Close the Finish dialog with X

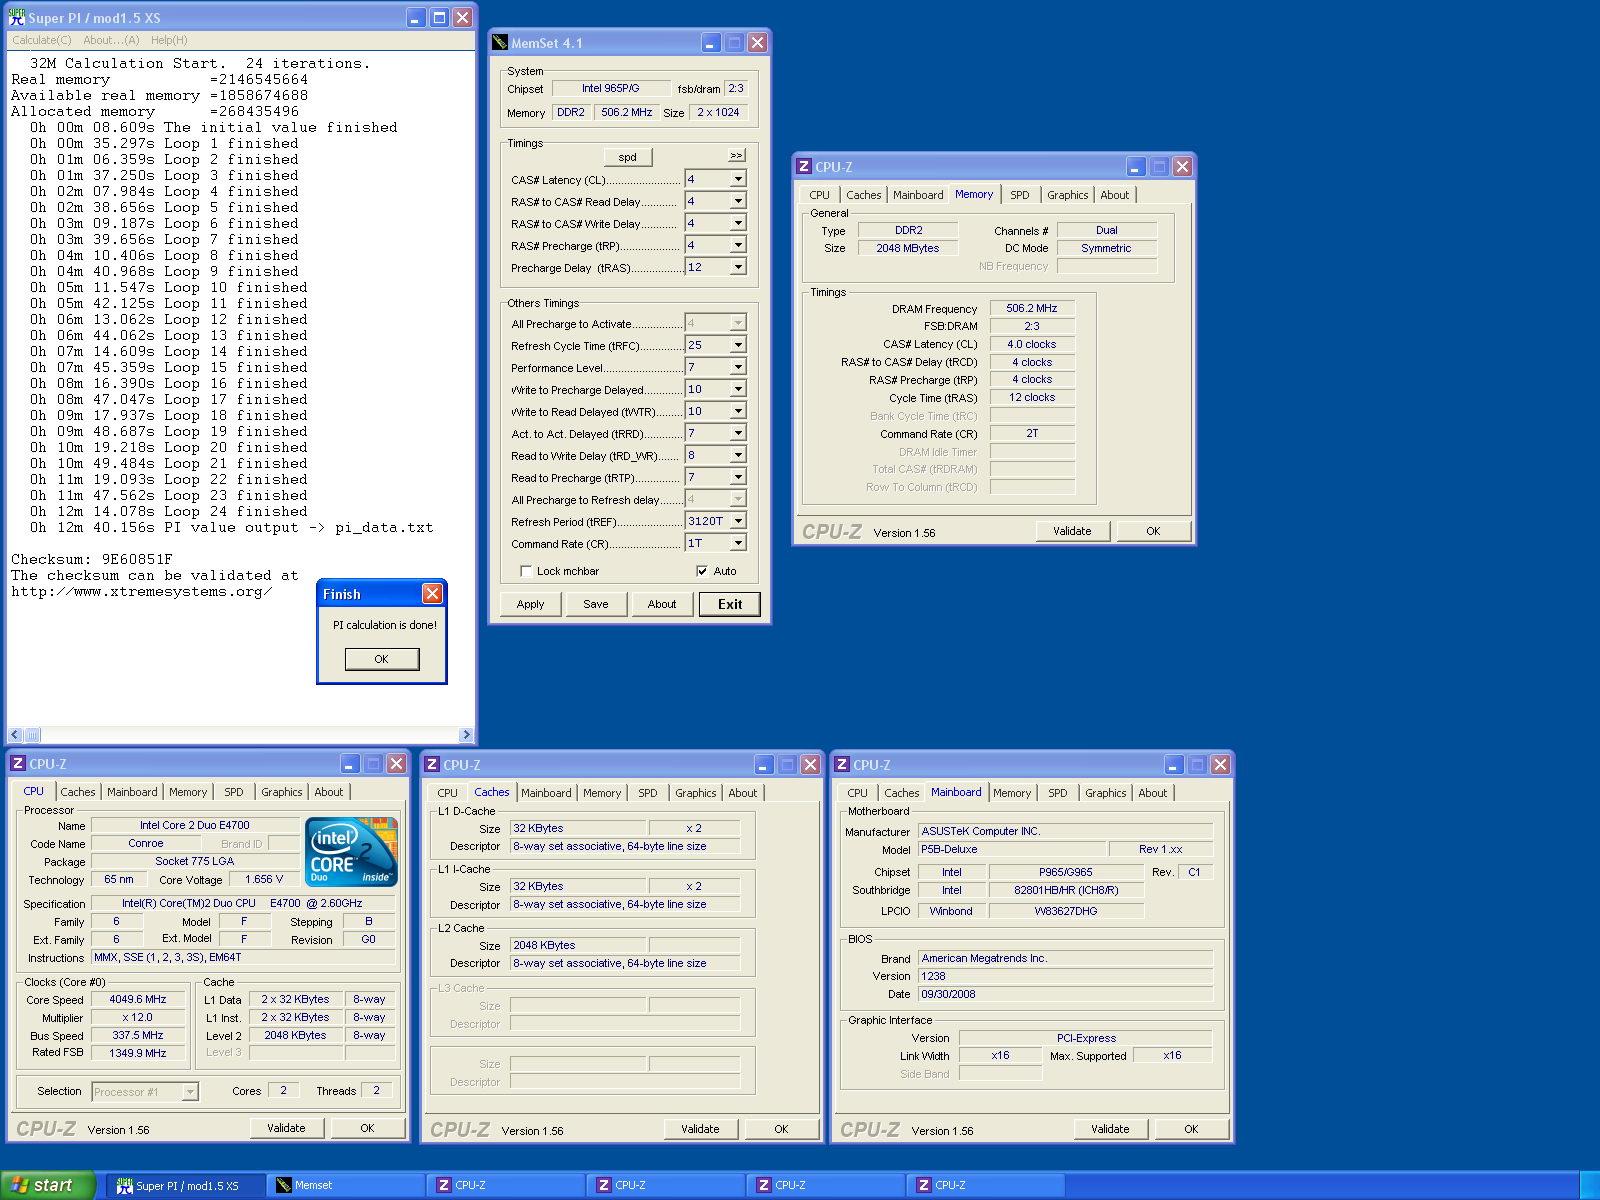432,594
